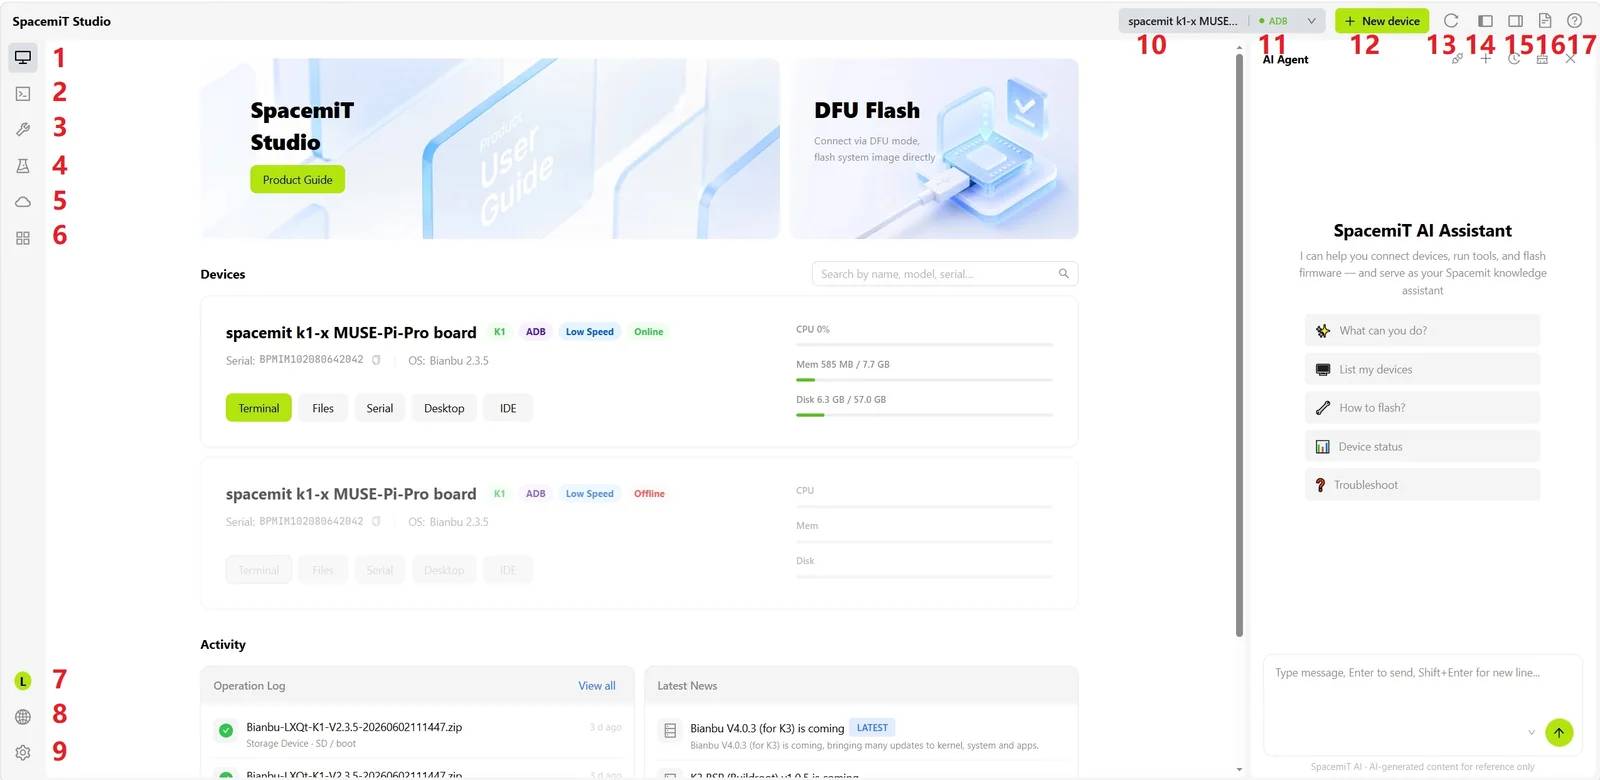Image resolution: width=1600 pixels, height=780 pixels.
Task: Select the 'Troubleshoot' suggestion
Action: click(1422, 485)
